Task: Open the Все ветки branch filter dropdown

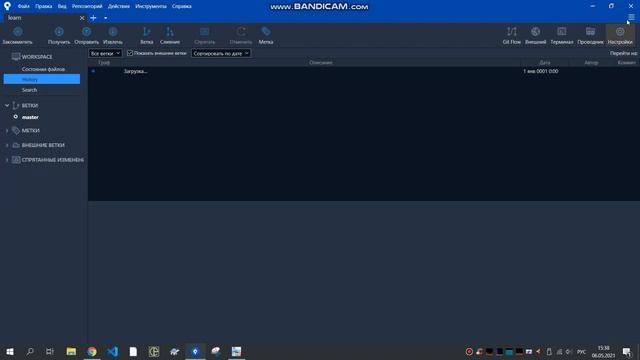Action: [105, 53]
